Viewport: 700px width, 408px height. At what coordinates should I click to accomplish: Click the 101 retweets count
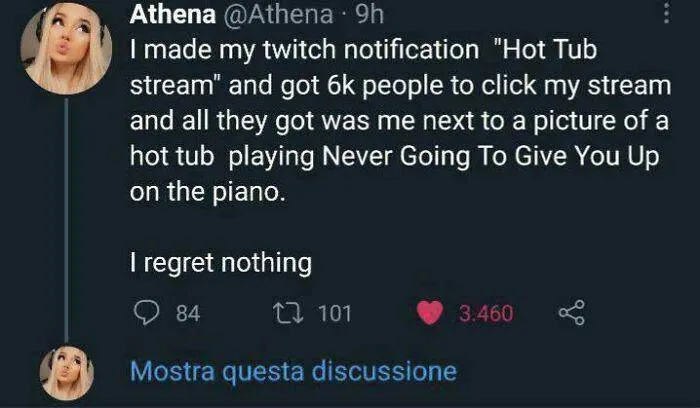[335, 314]
